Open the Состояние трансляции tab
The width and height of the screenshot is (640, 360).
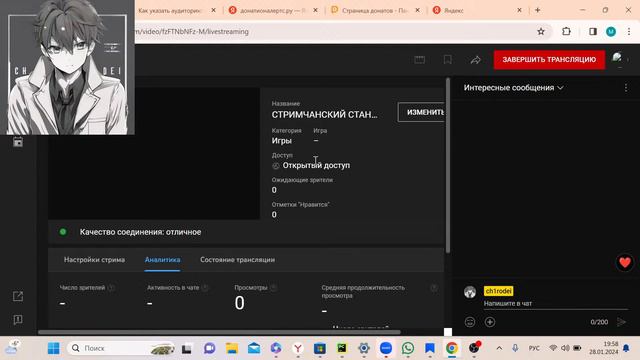pyautogui.click(x=237, y=260)
